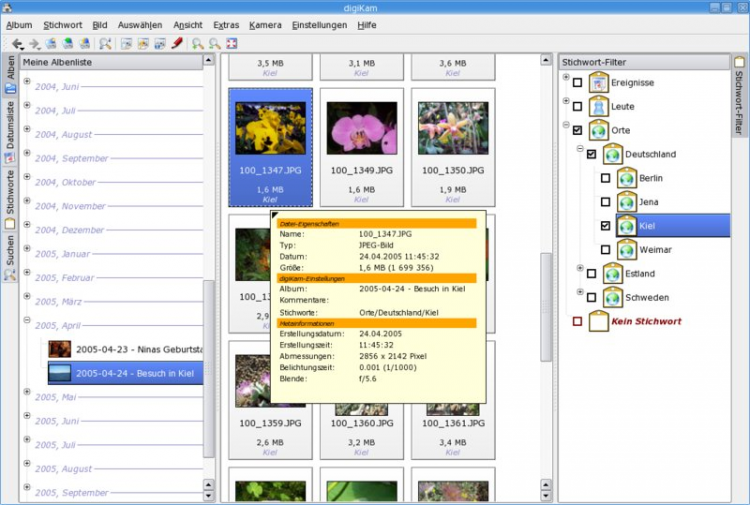The width and height of the screenshot is (750, 505).
Task: Check the Ereignisse filter checkbox
Action: (577, 83)
